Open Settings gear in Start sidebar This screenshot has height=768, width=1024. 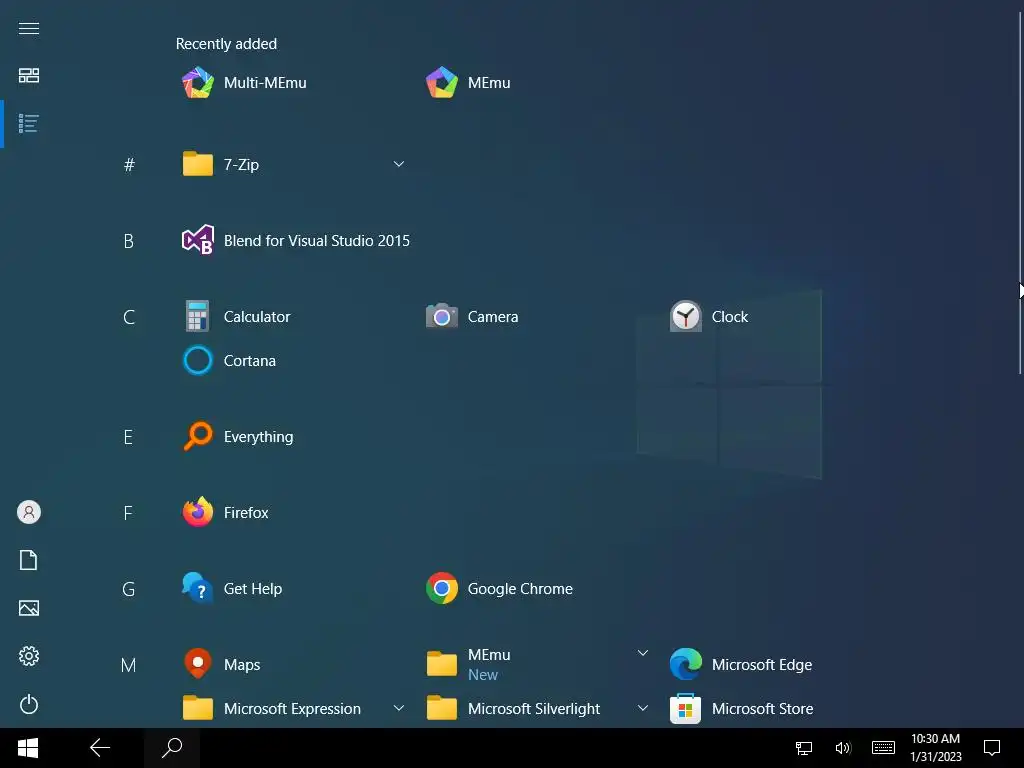29,656
